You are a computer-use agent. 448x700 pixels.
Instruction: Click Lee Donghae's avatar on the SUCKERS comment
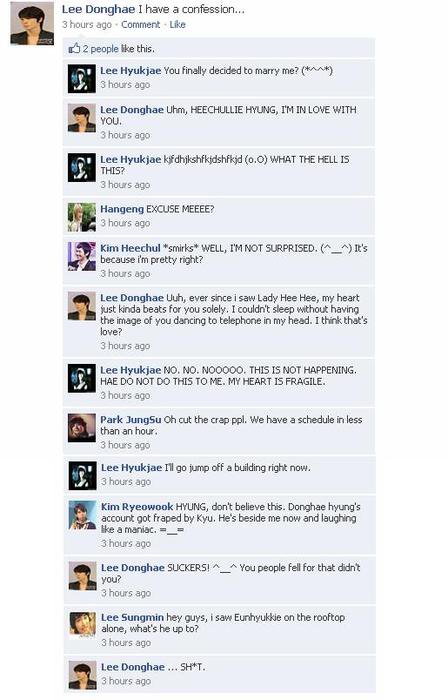tap(83, 576)
